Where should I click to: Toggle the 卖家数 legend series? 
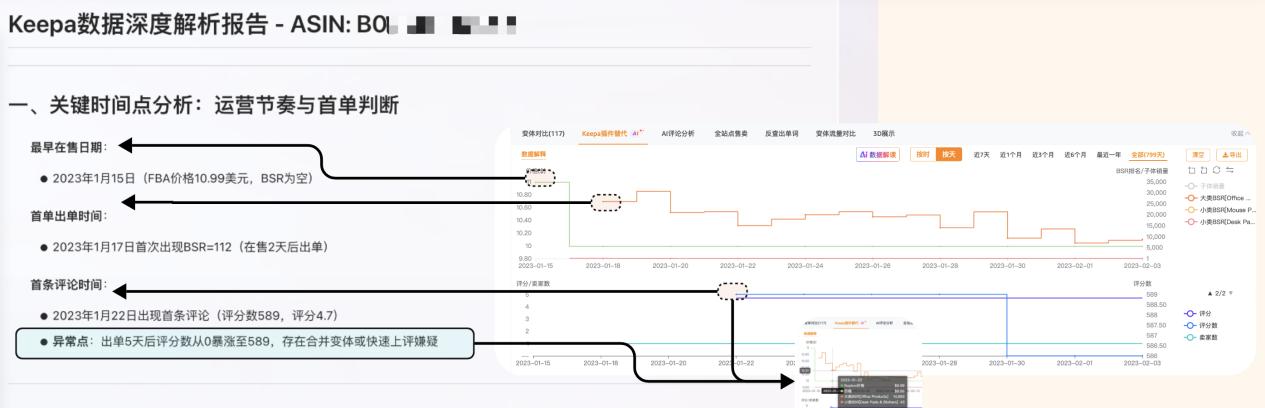coord(1202,337)
